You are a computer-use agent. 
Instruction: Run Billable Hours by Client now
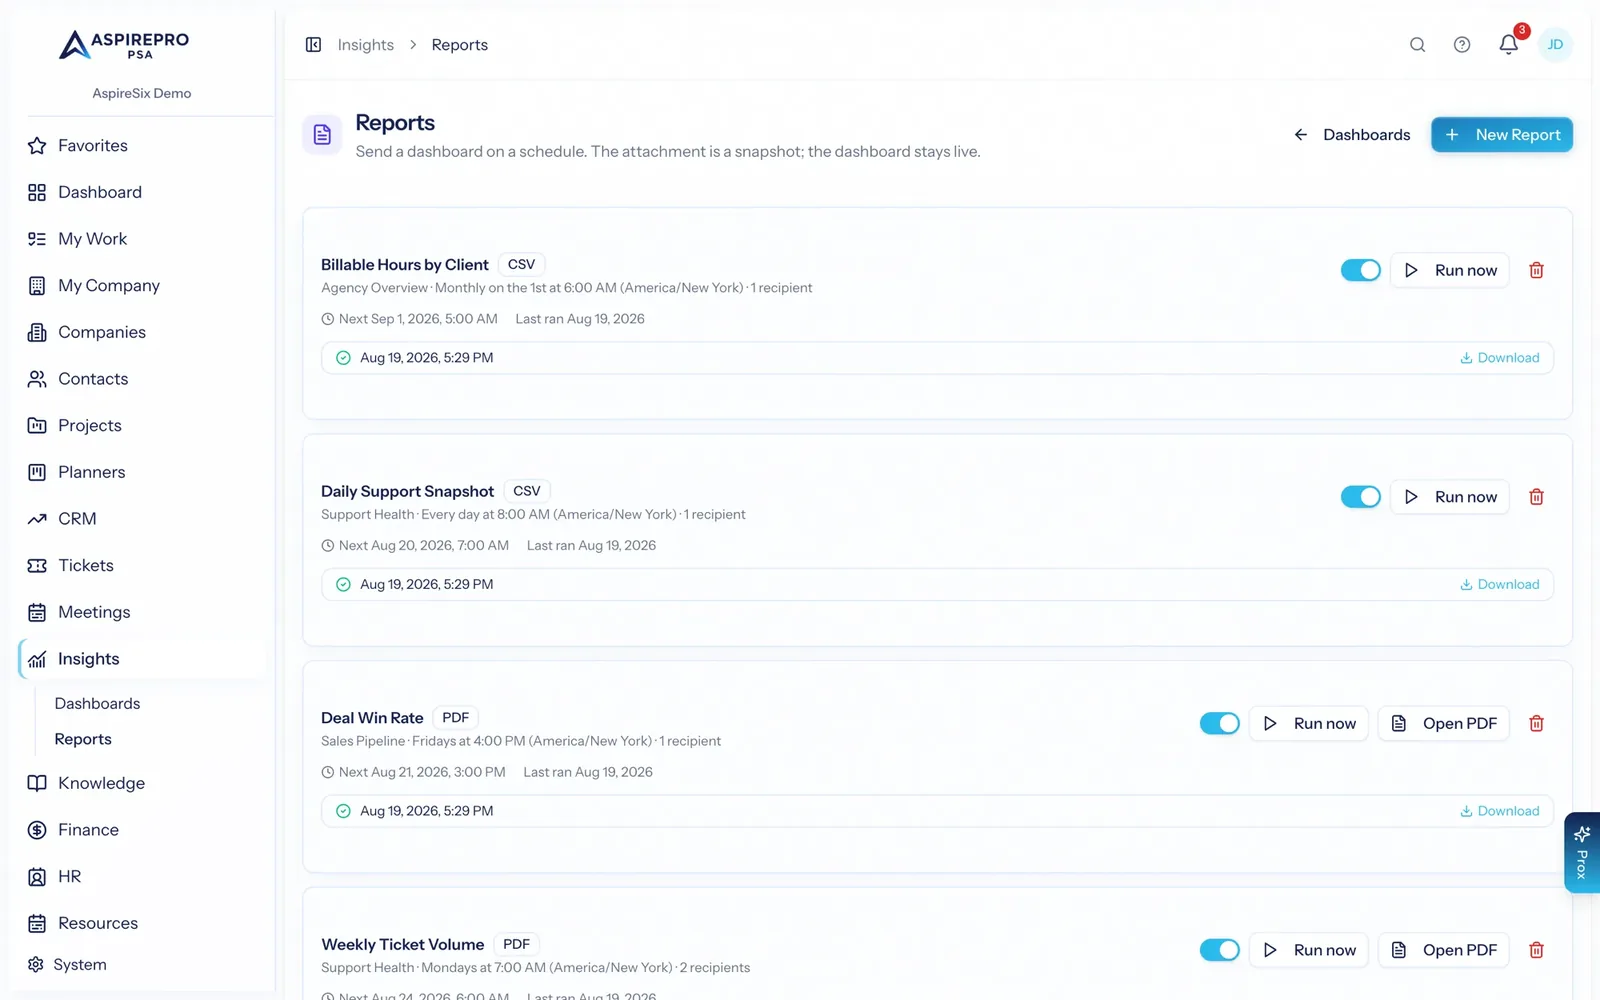[1450, 270]
